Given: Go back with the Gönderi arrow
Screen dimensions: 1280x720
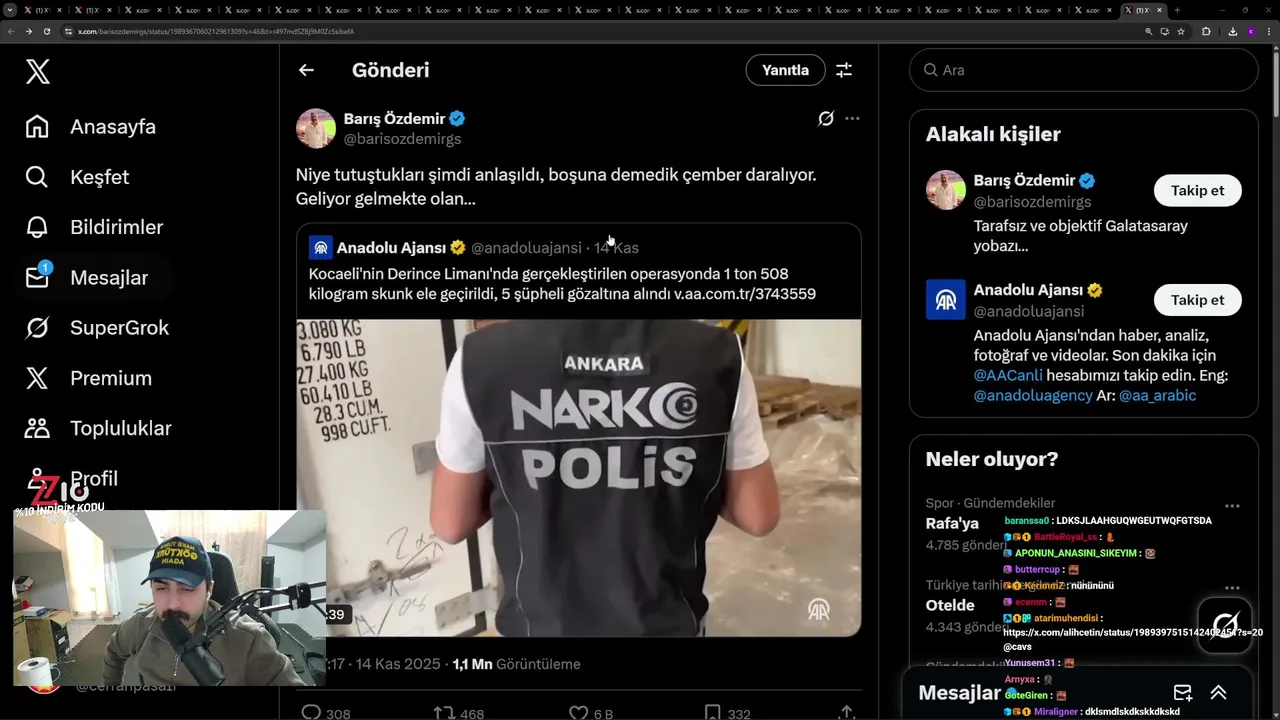Looking at the screenshot, I should [x=306, y=70].
